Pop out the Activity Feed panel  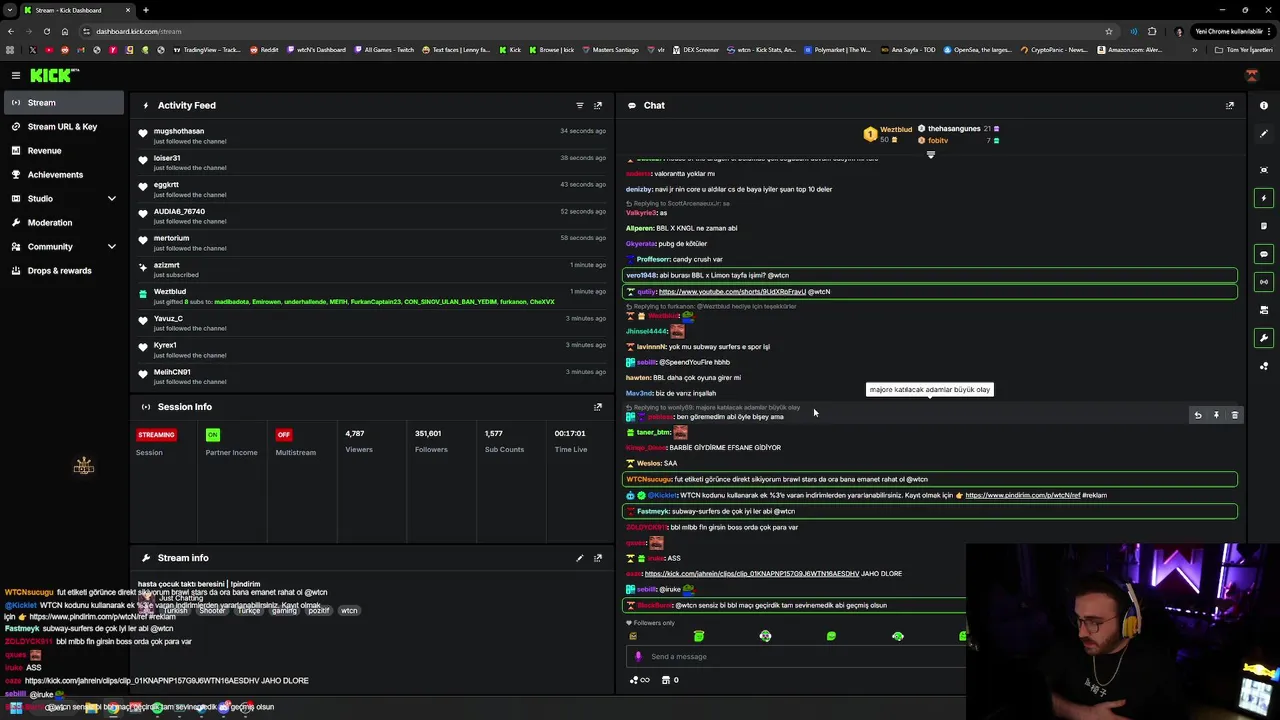click(x=598, y=105)
